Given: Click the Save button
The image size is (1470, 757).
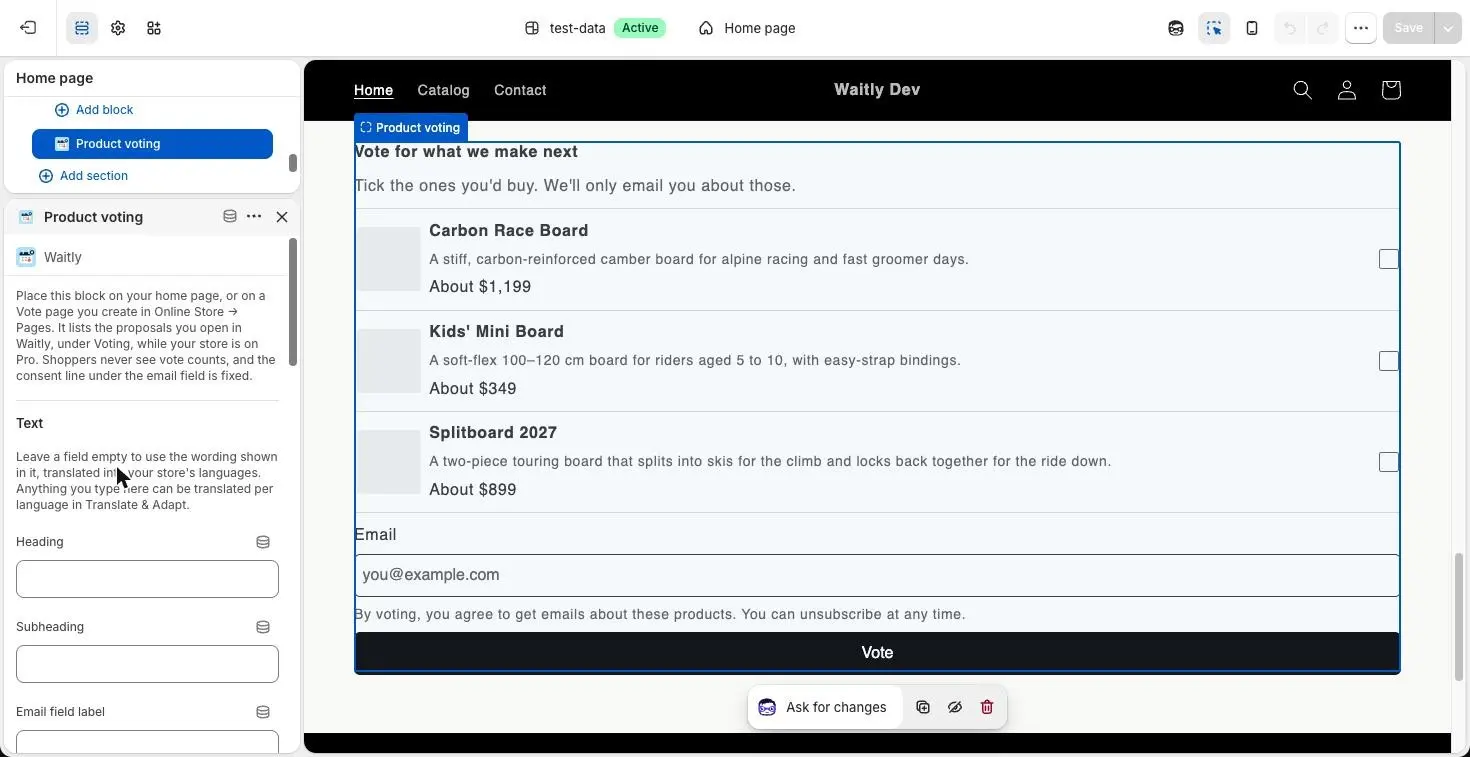Looking at the screenshot, I should (x=1408, y=28).
